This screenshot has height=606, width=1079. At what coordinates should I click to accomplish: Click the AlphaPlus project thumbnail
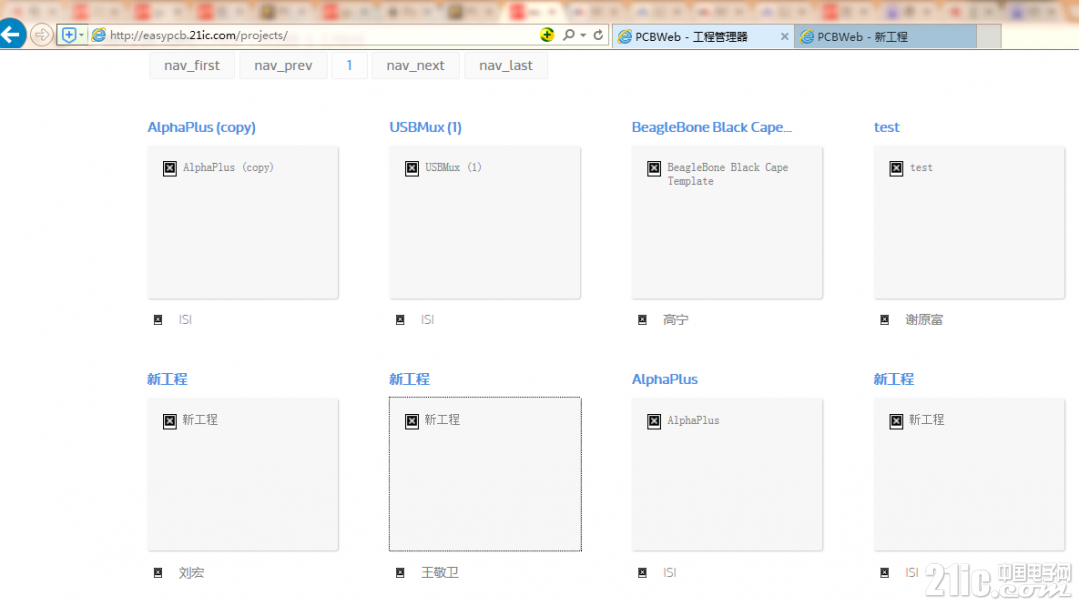[727, 474]
